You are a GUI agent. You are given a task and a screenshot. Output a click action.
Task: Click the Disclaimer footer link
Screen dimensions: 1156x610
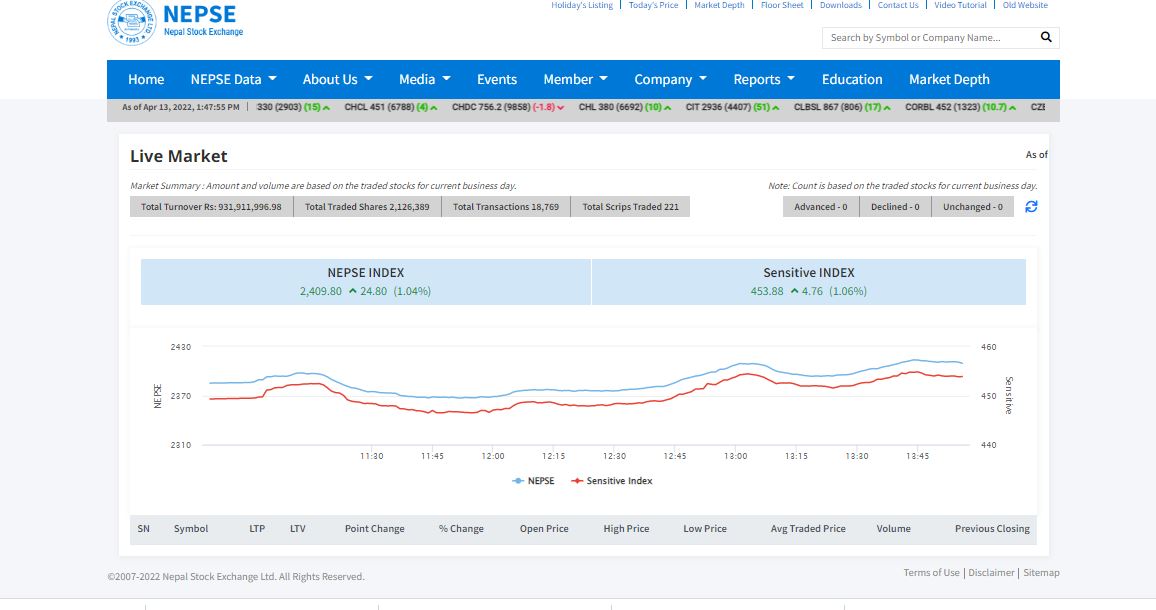pyautogui.click(x=992, y=573)
